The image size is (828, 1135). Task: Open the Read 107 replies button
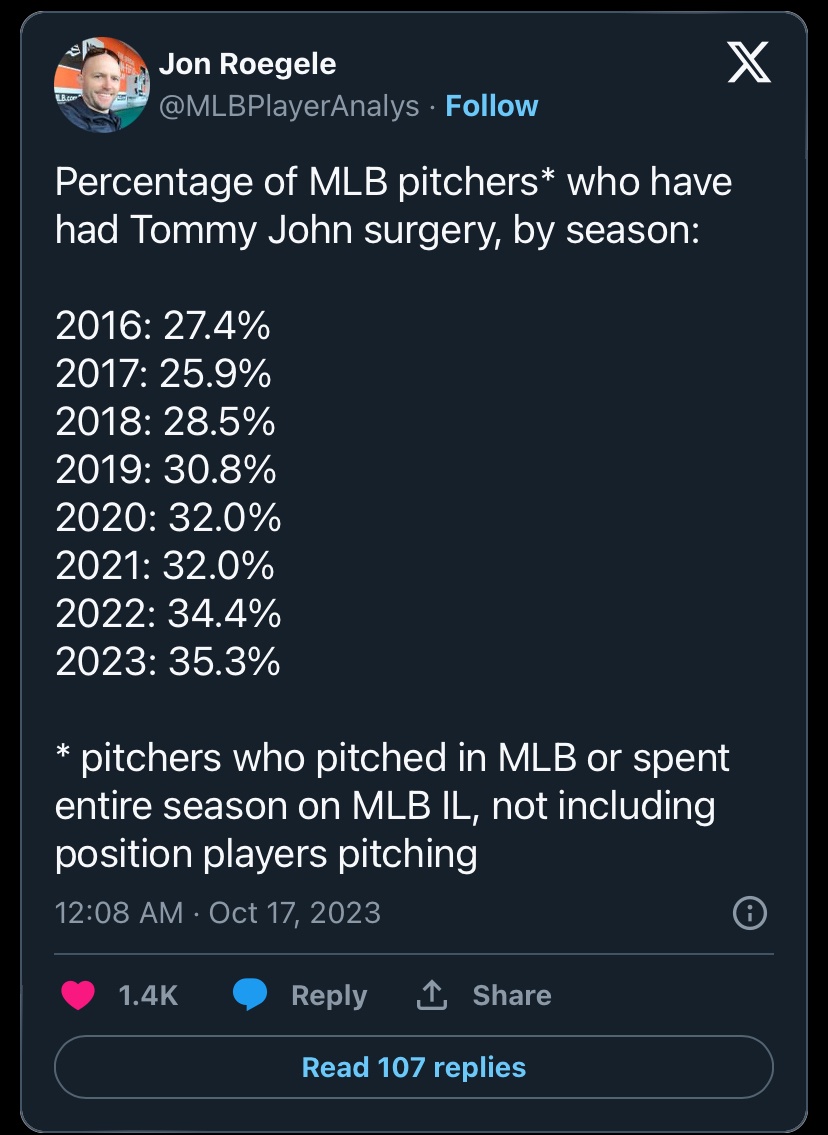(x=413, y=1067)
